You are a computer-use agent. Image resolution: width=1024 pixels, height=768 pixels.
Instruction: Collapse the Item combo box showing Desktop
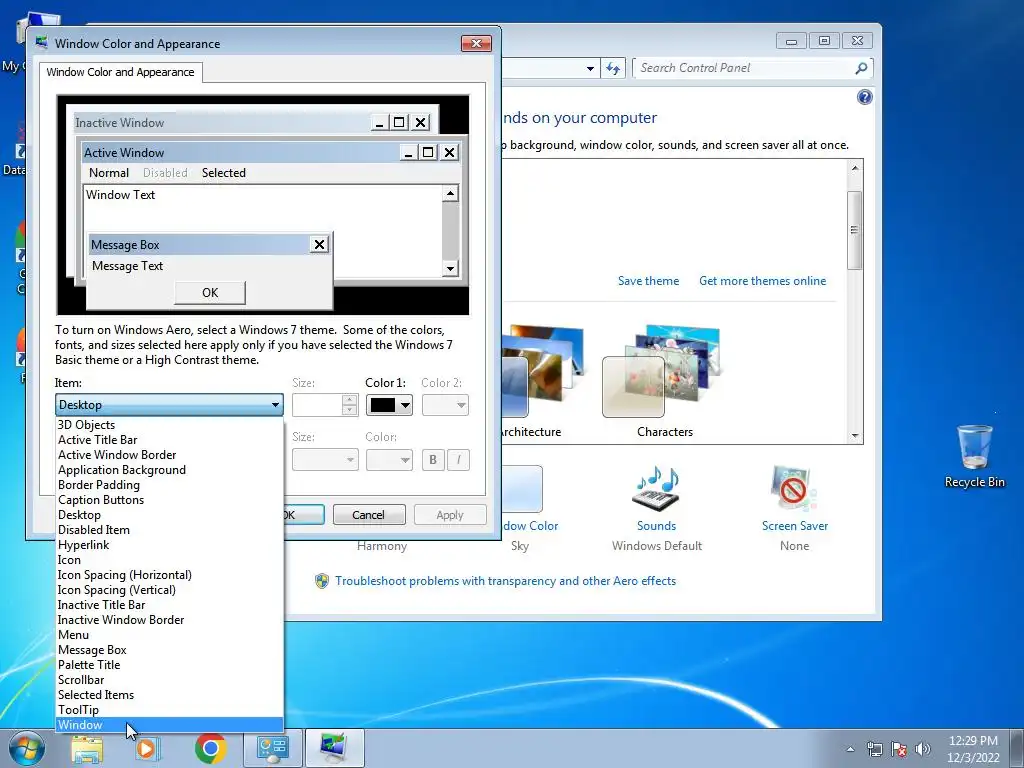169,405
